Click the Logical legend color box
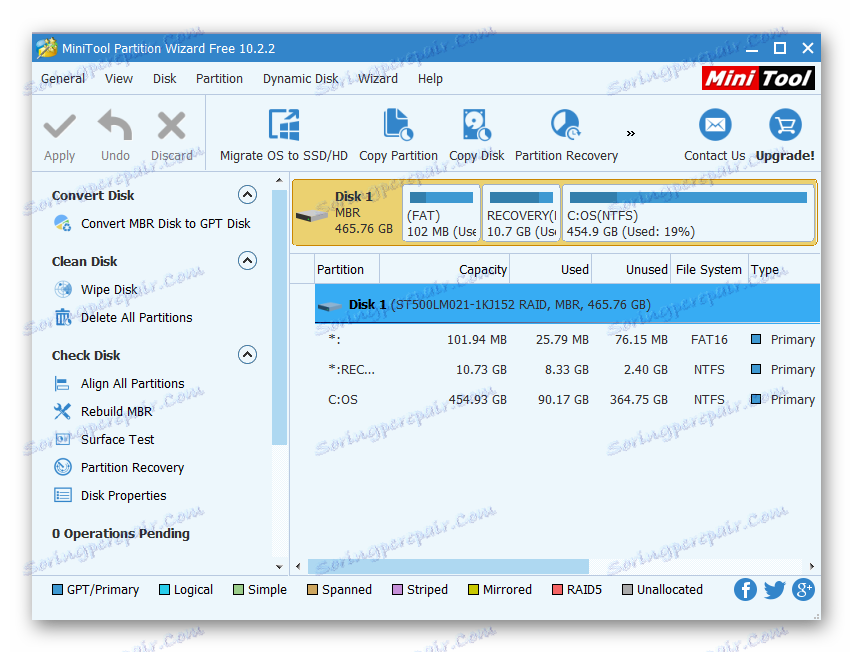The image size is (853, 652). (164, 589)
